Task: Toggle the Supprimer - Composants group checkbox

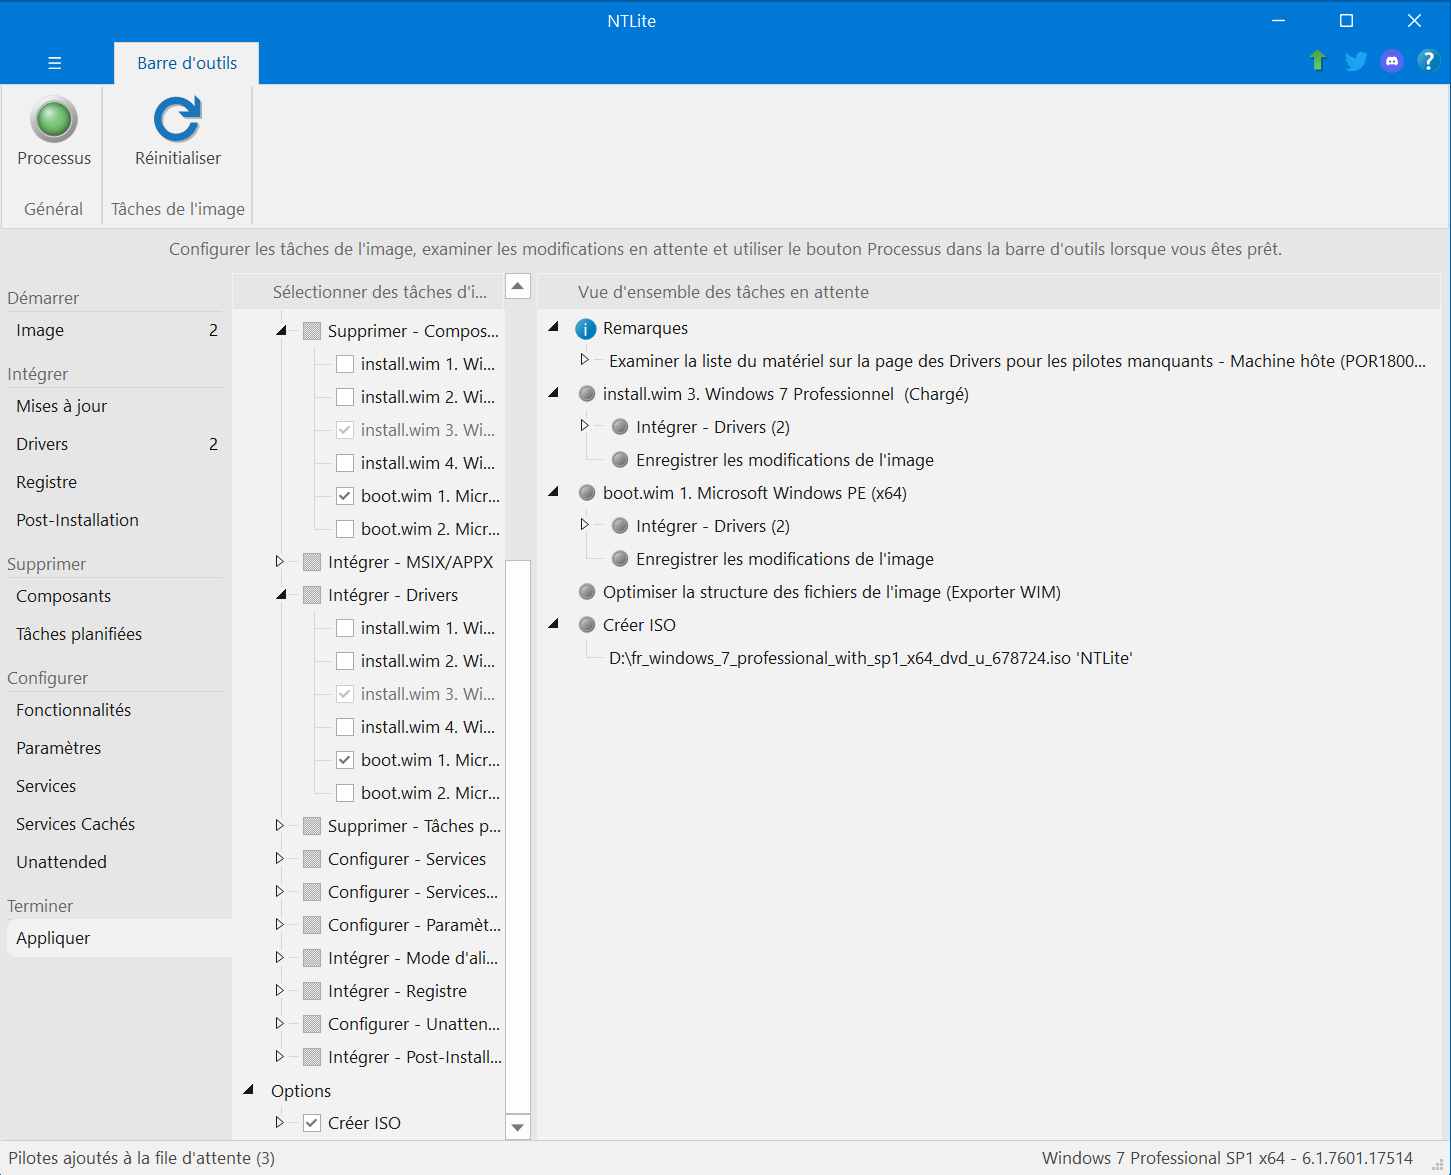Action: coord(312,331)
